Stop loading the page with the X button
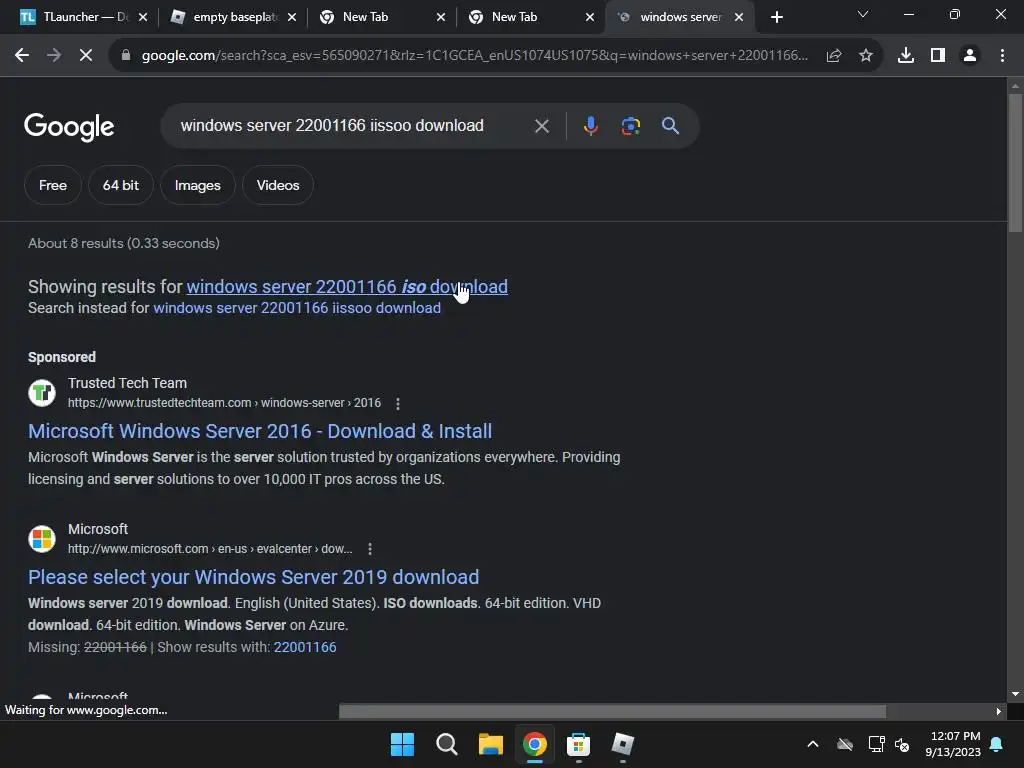1024x768 pixels. pyautogui.click(x=86, y=56)
